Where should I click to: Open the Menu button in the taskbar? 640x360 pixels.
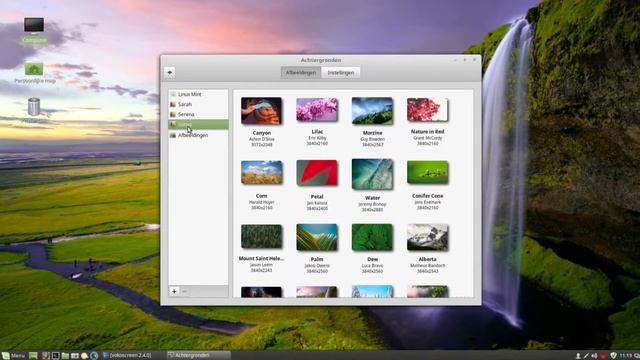pos(13,356)
